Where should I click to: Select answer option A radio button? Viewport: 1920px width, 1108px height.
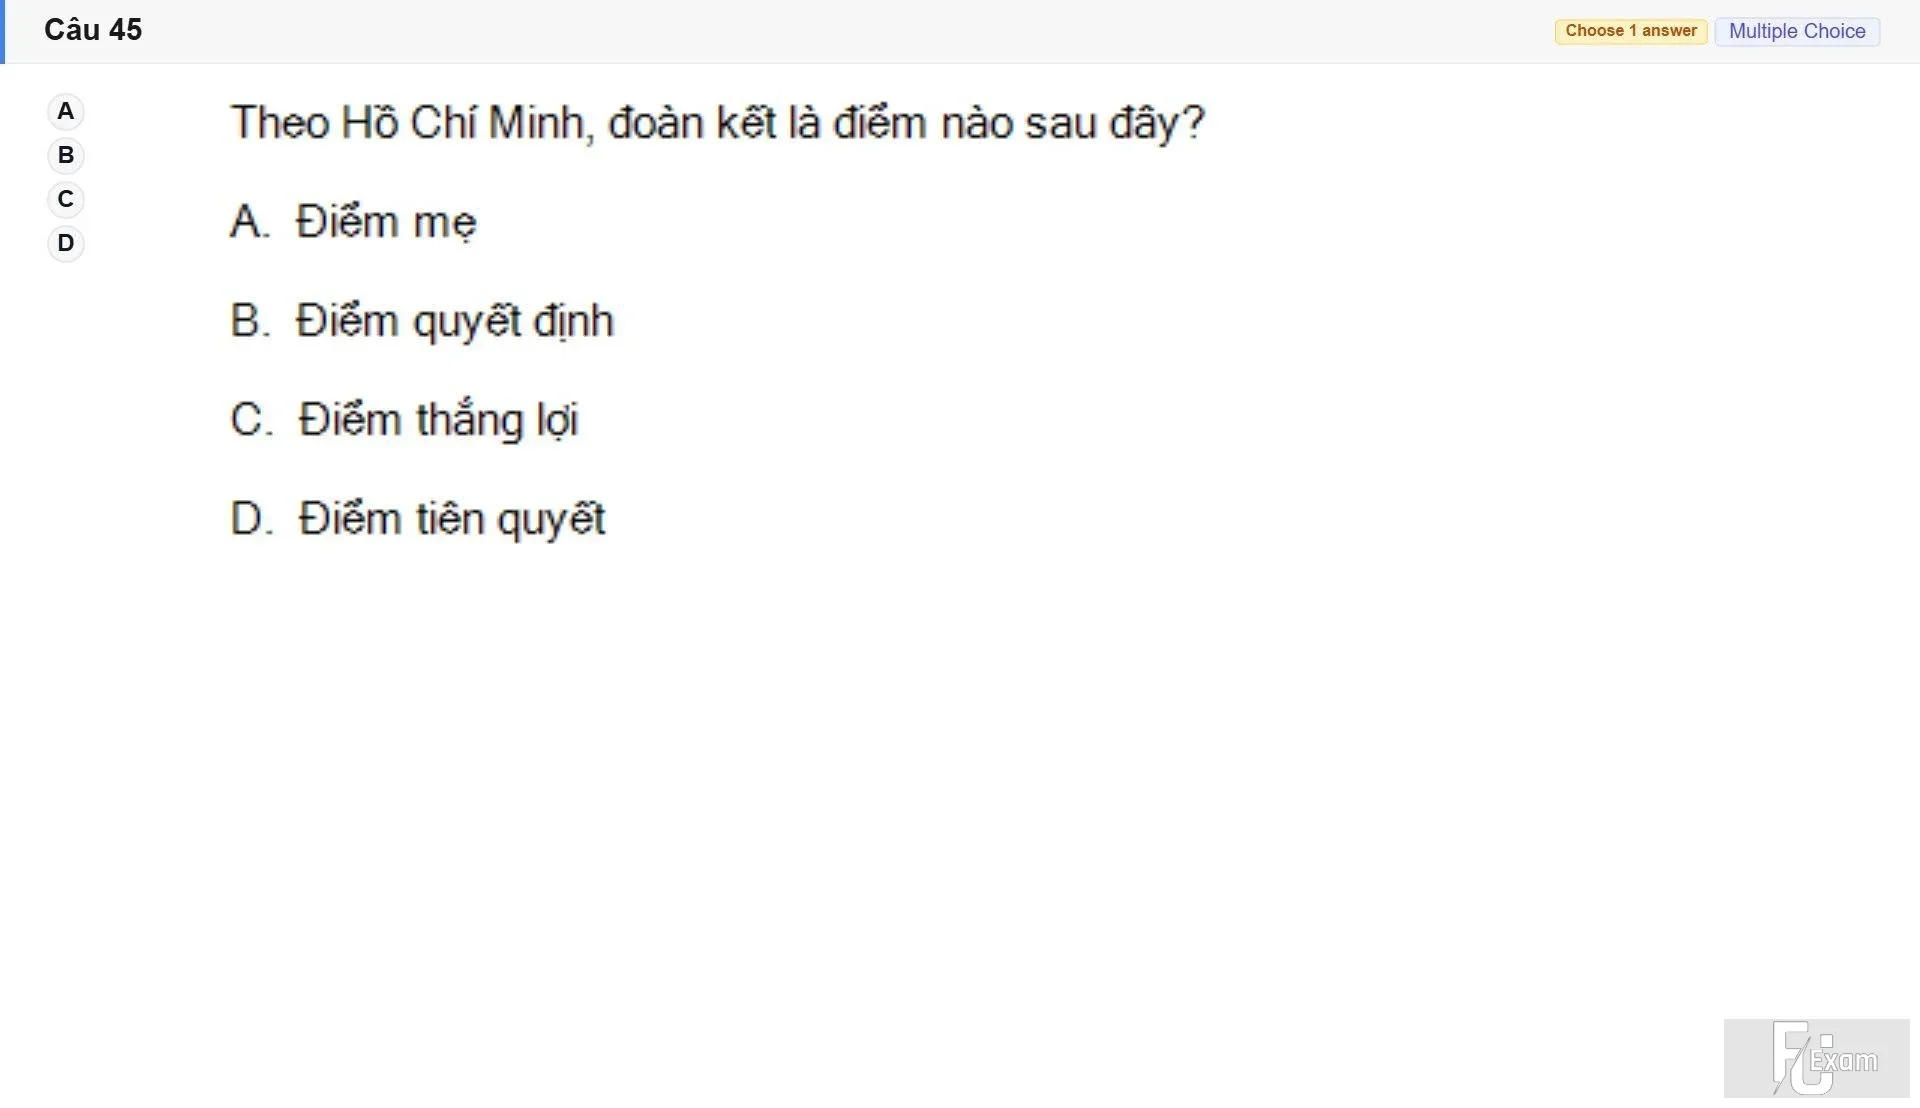point(66,111)
